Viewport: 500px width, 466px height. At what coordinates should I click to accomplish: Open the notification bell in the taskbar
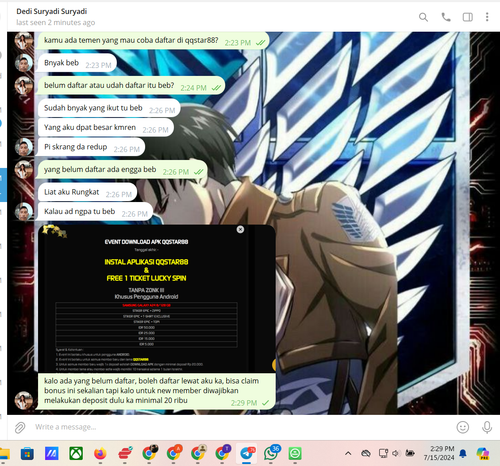tap(463, 453)
